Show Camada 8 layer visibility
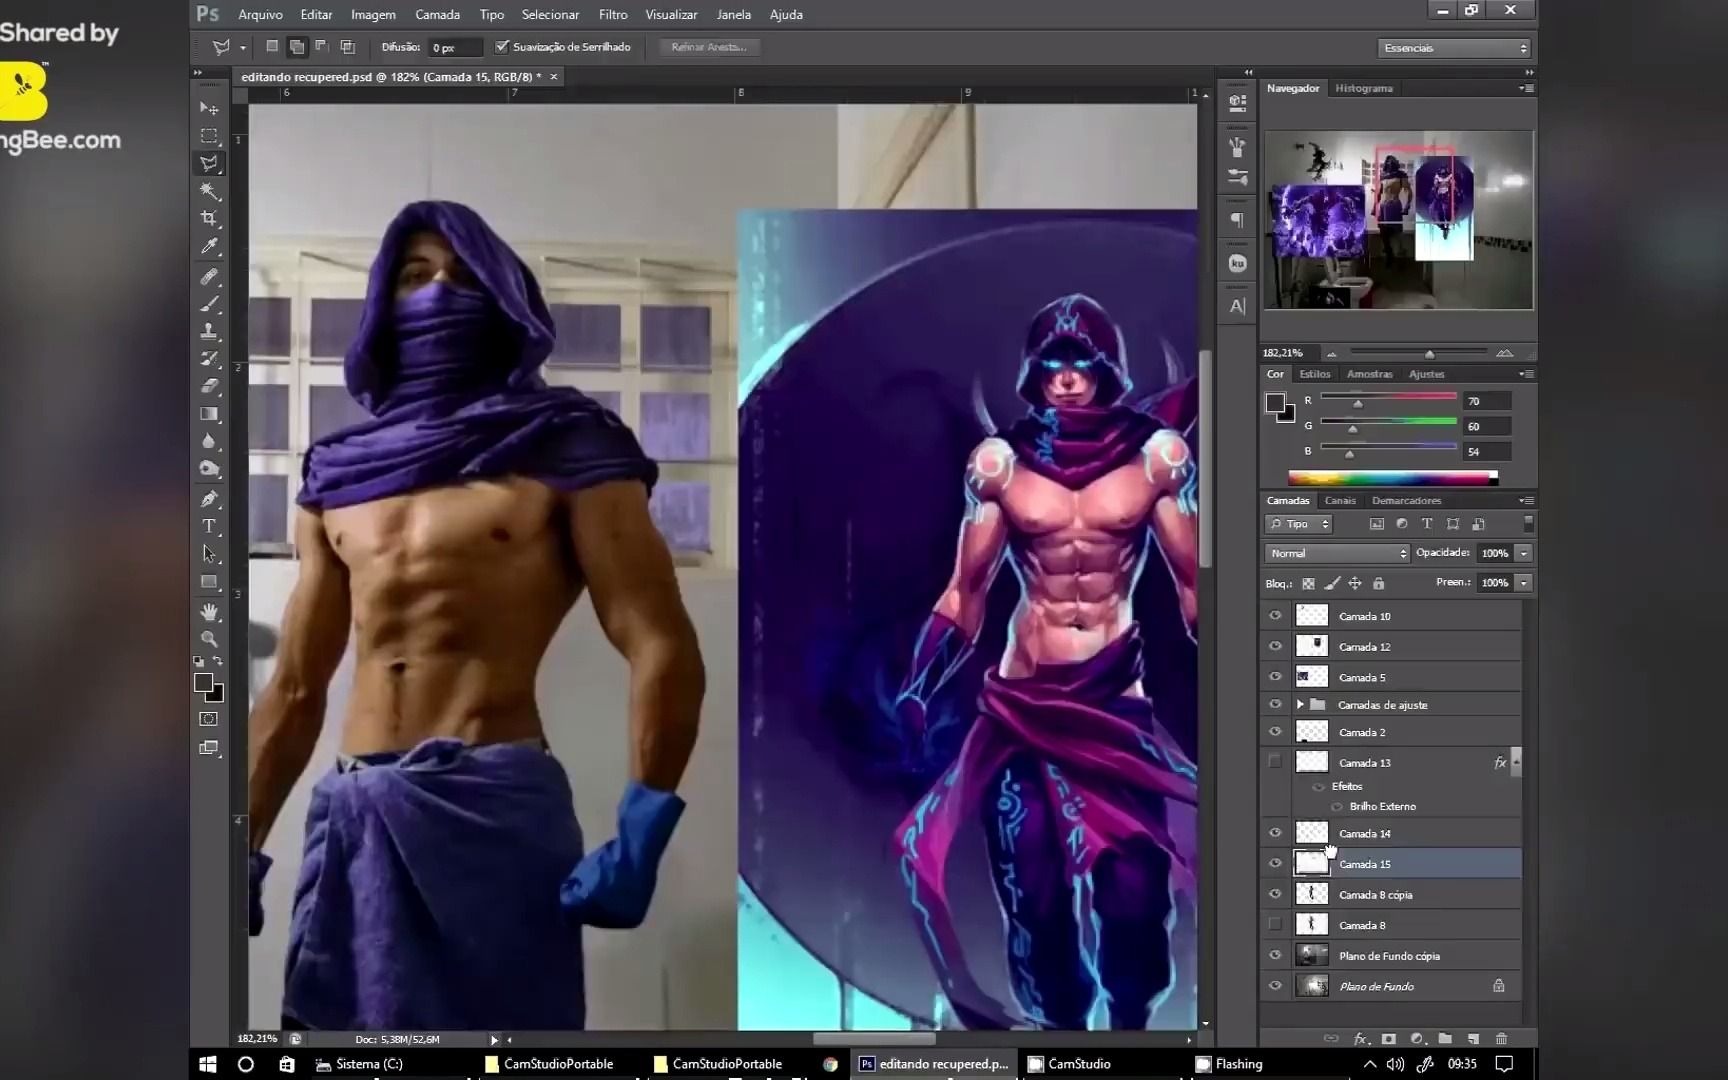1728x1080 pixels. (x=1275, y=924)
